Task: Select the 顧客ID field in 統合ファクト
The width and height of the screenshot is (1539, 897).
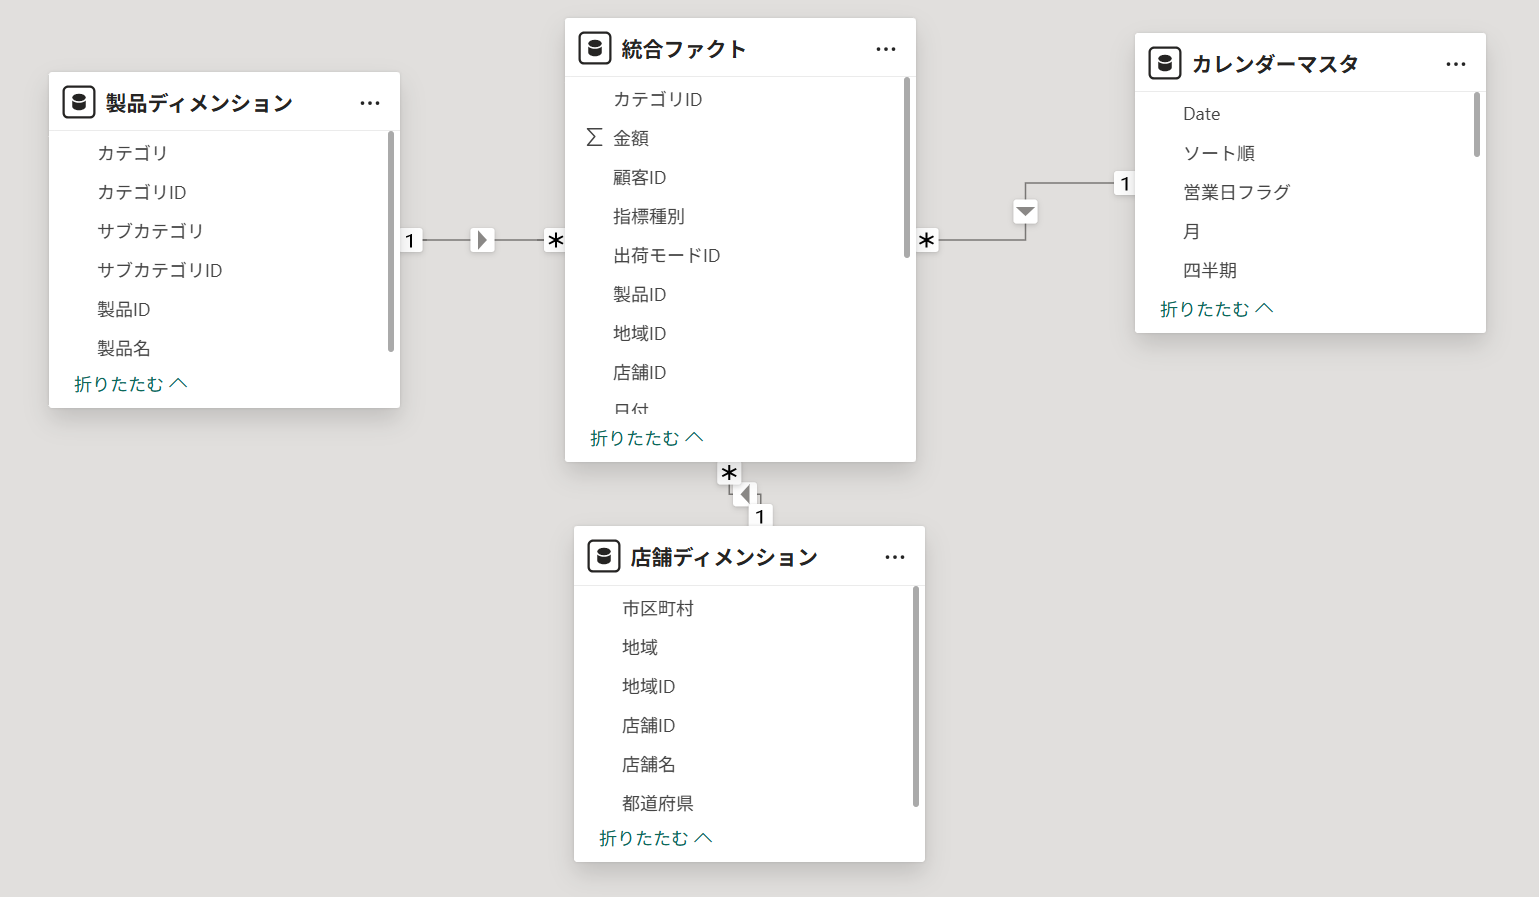Action: tap(639, 177)
